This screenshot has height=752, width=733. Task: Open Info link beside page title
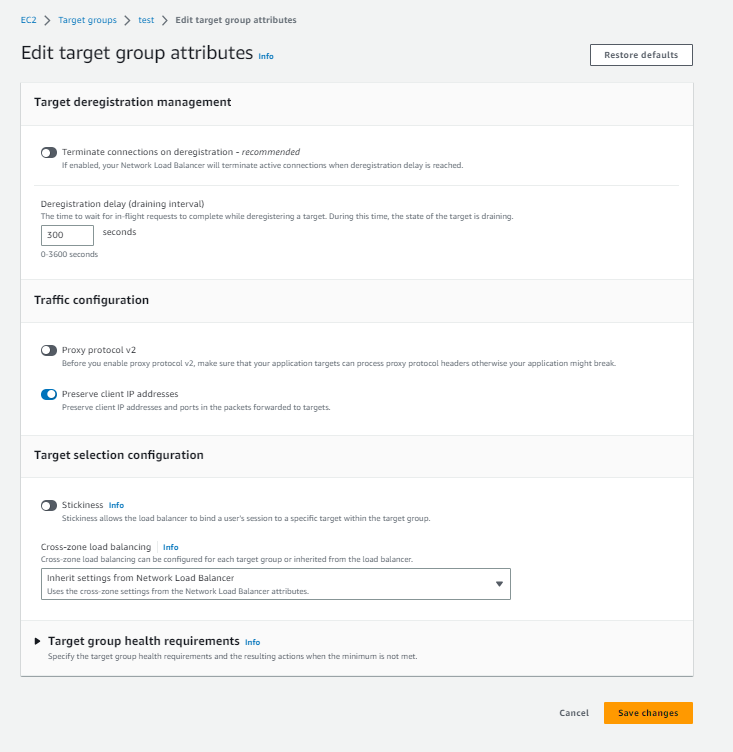266,56
